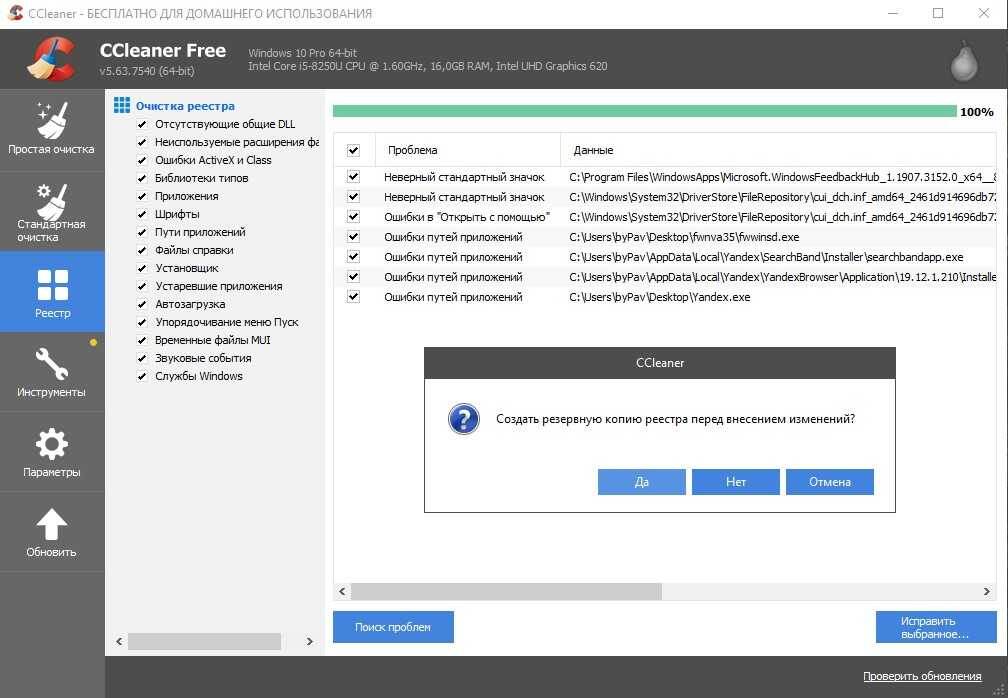Open Стандартная очистка in the sidebar

pos(52,210)
